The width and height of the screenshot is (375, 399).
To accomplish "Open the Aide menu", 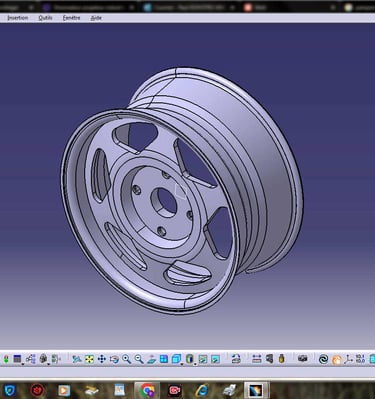I will click(96, 18).
